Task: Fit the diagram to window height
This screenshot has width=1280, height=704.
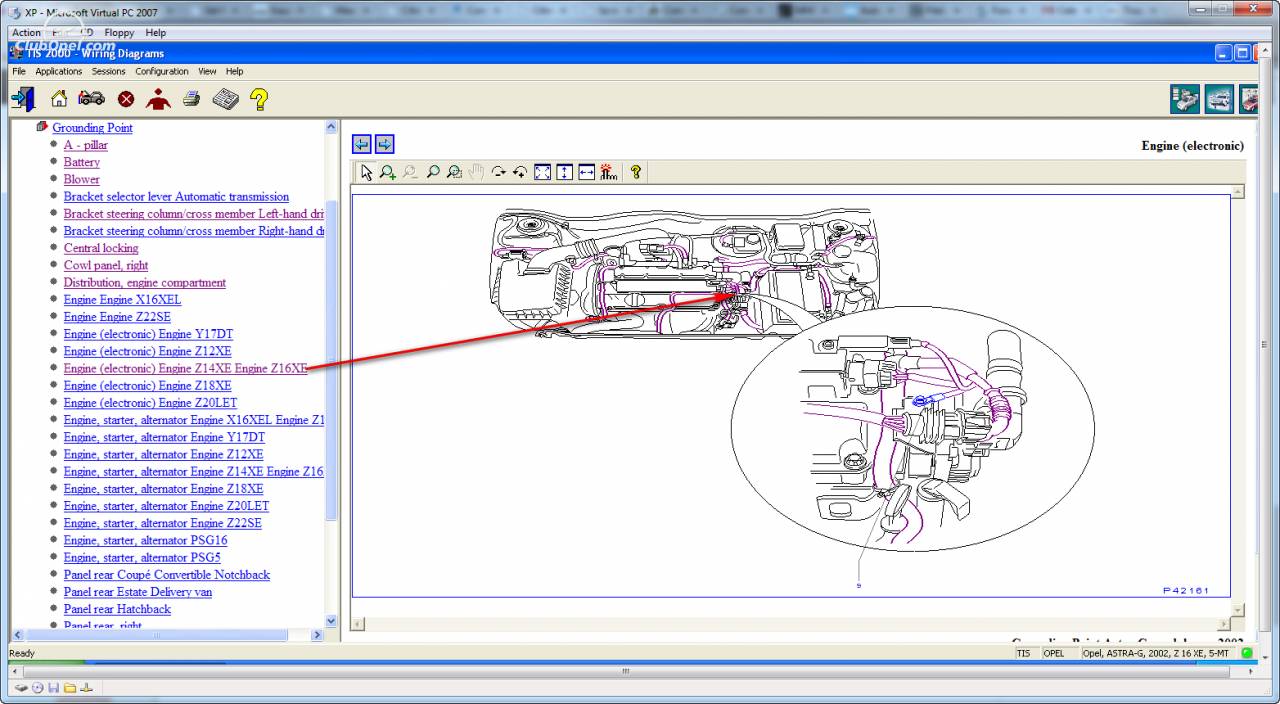Action: coord(564,172)
